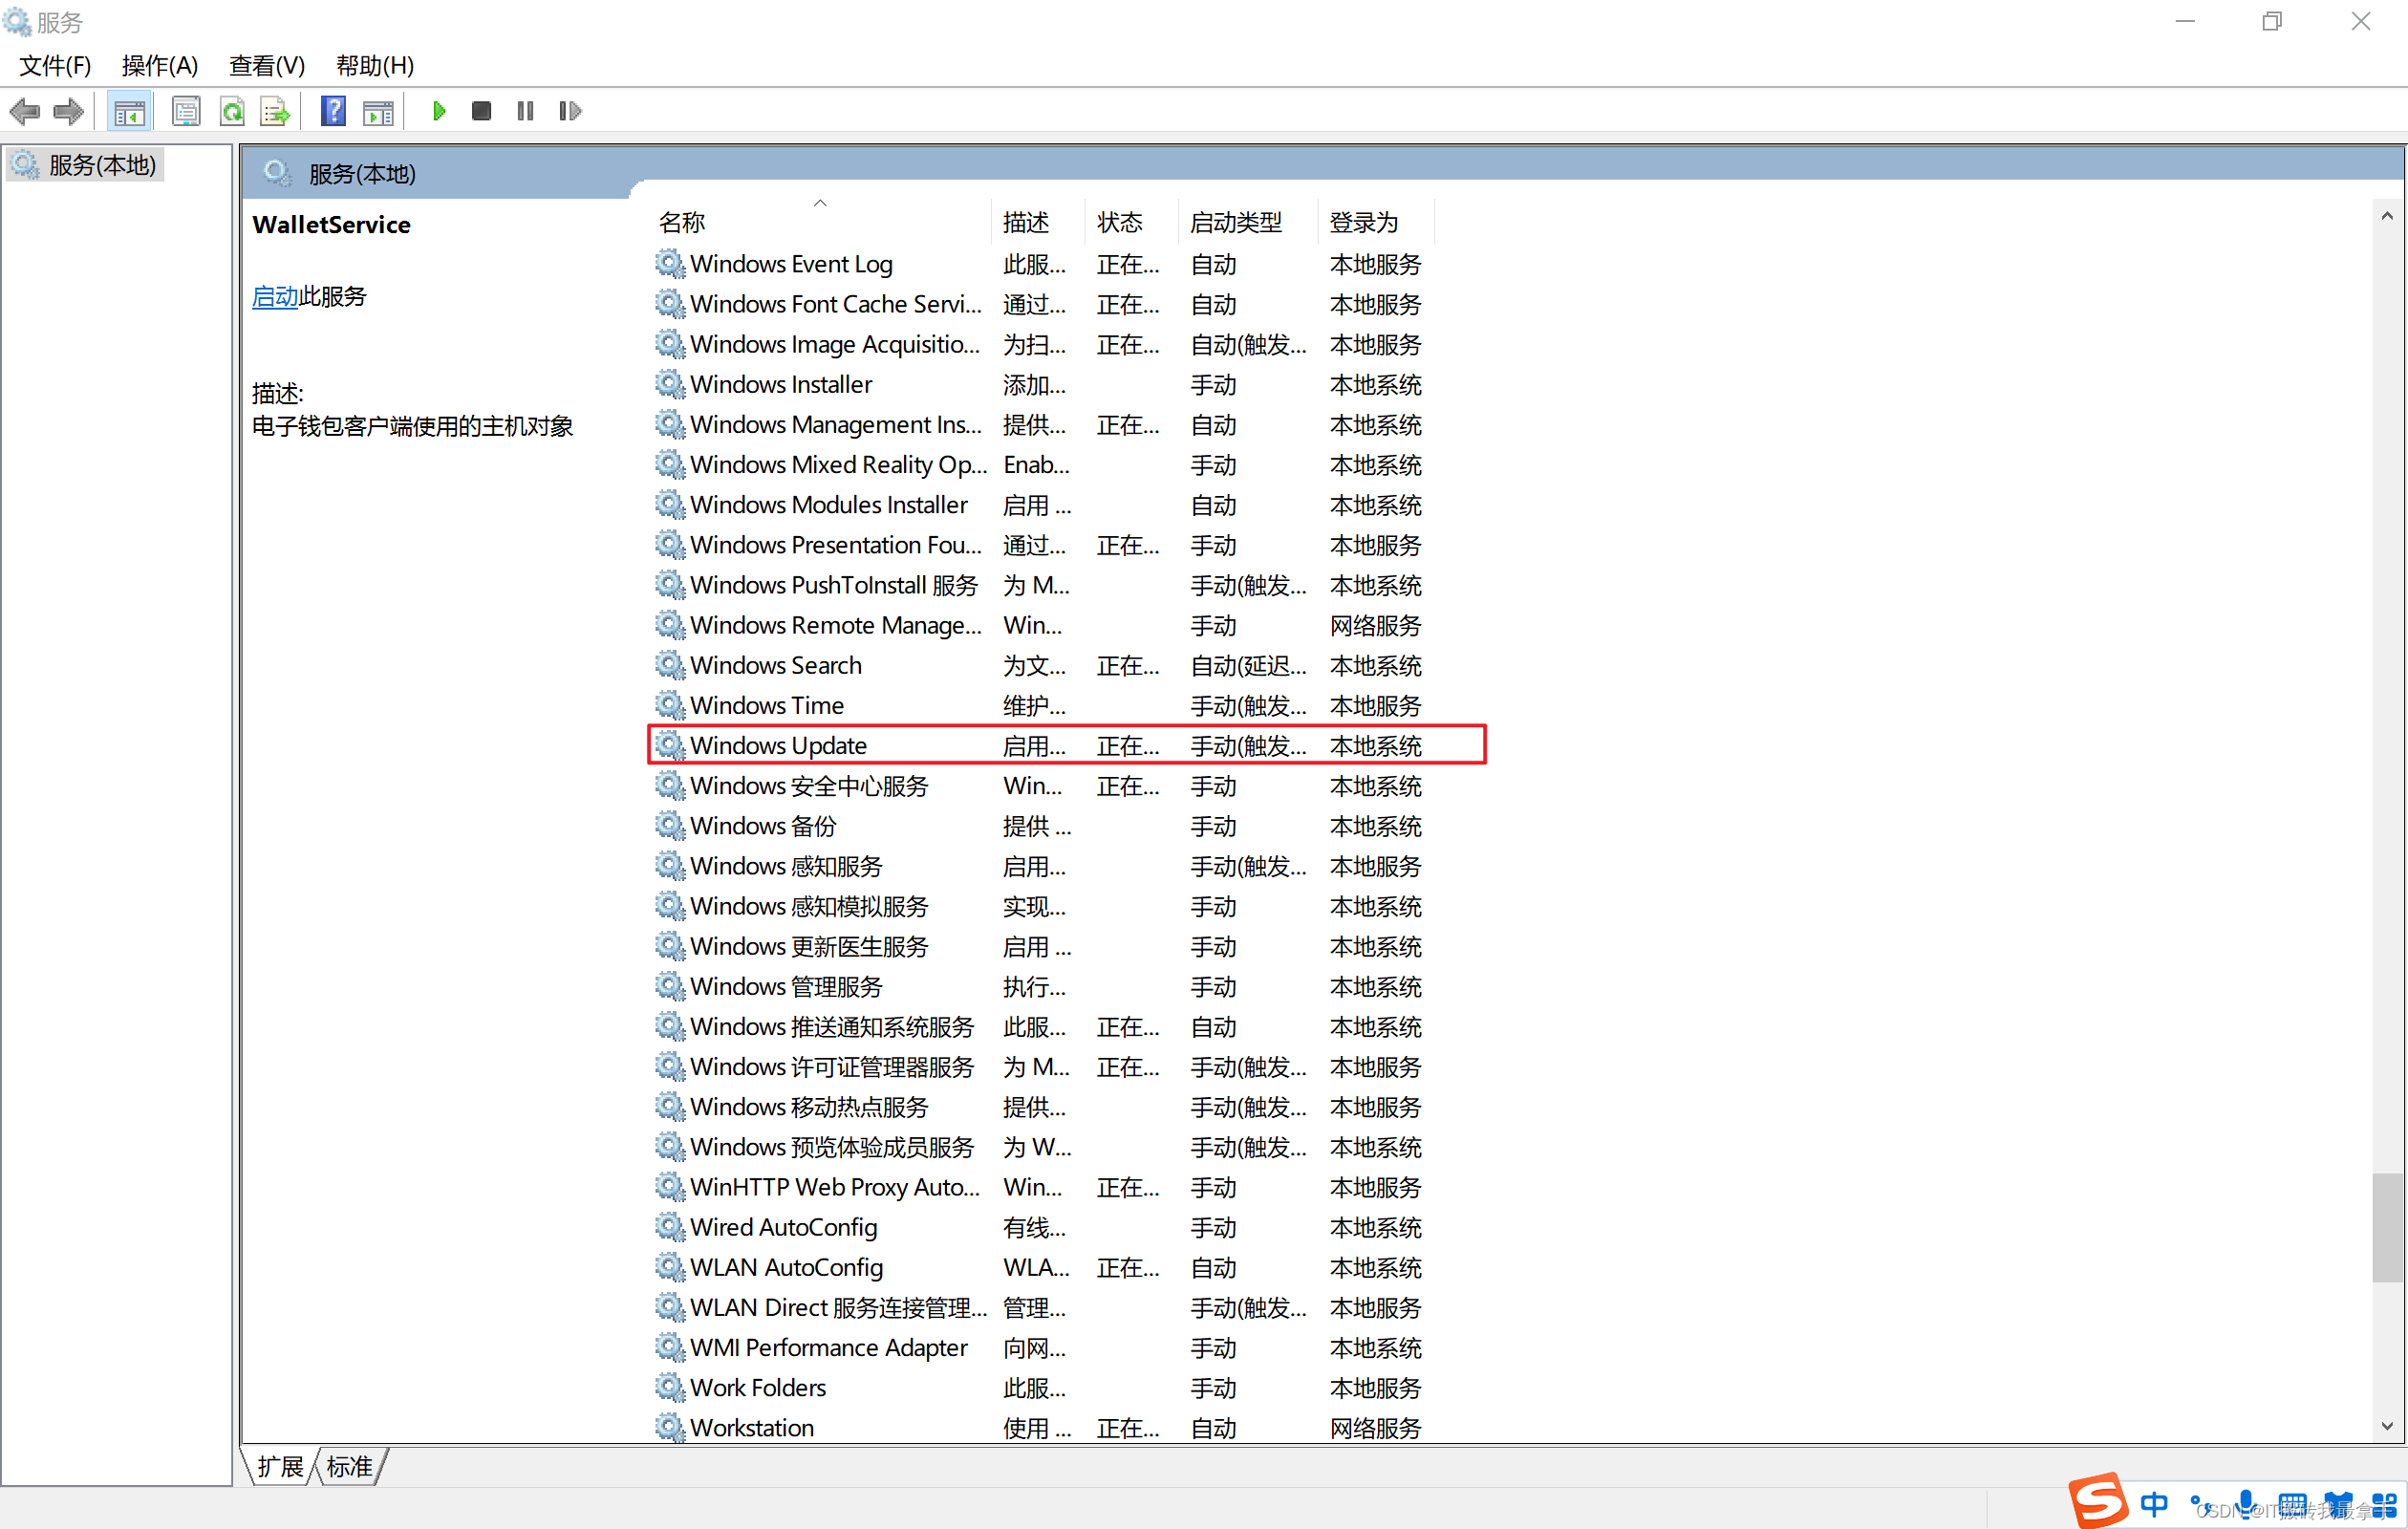
Task: Click the Start Service play icon
Action: tap(438, 111)
